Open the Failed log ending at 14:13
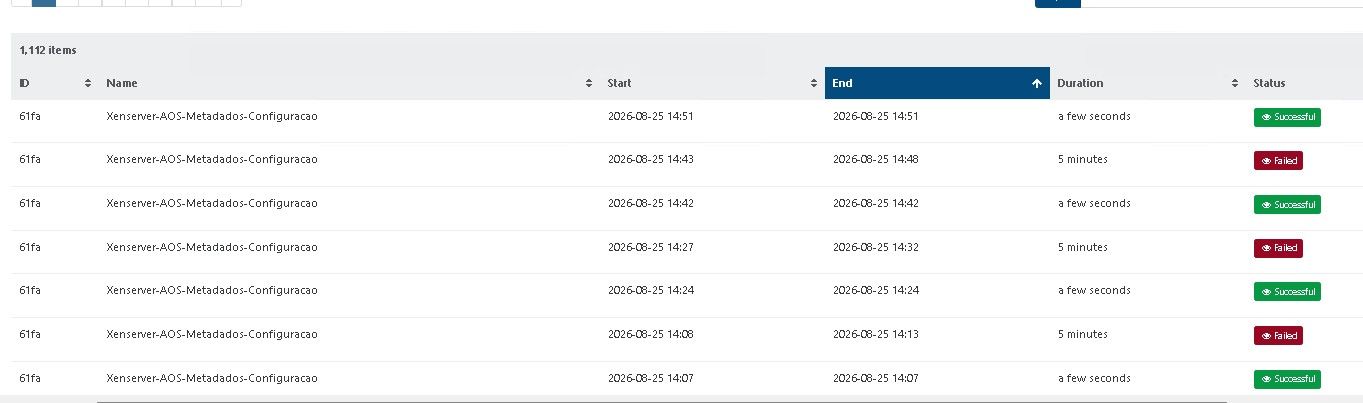 pos(1278,335)
